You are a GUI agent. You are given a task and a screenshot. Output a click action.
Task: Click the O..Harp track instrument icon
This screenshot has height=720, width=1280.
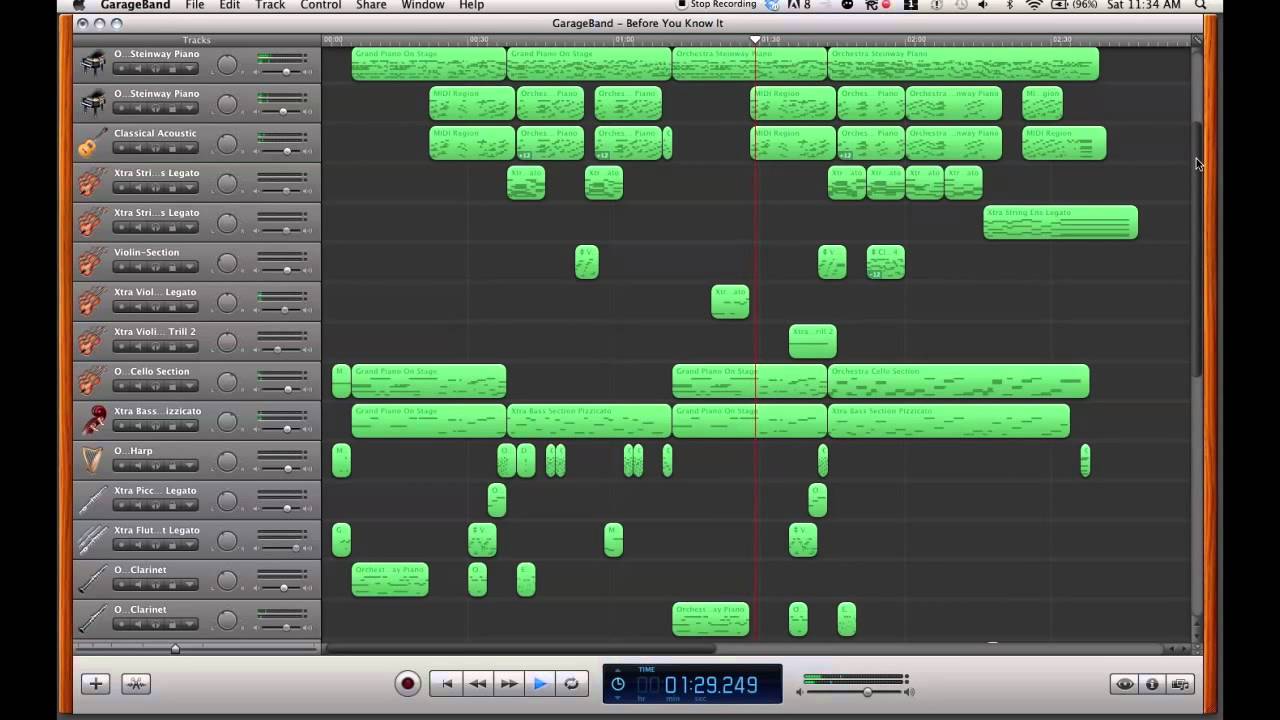[92, 460]
